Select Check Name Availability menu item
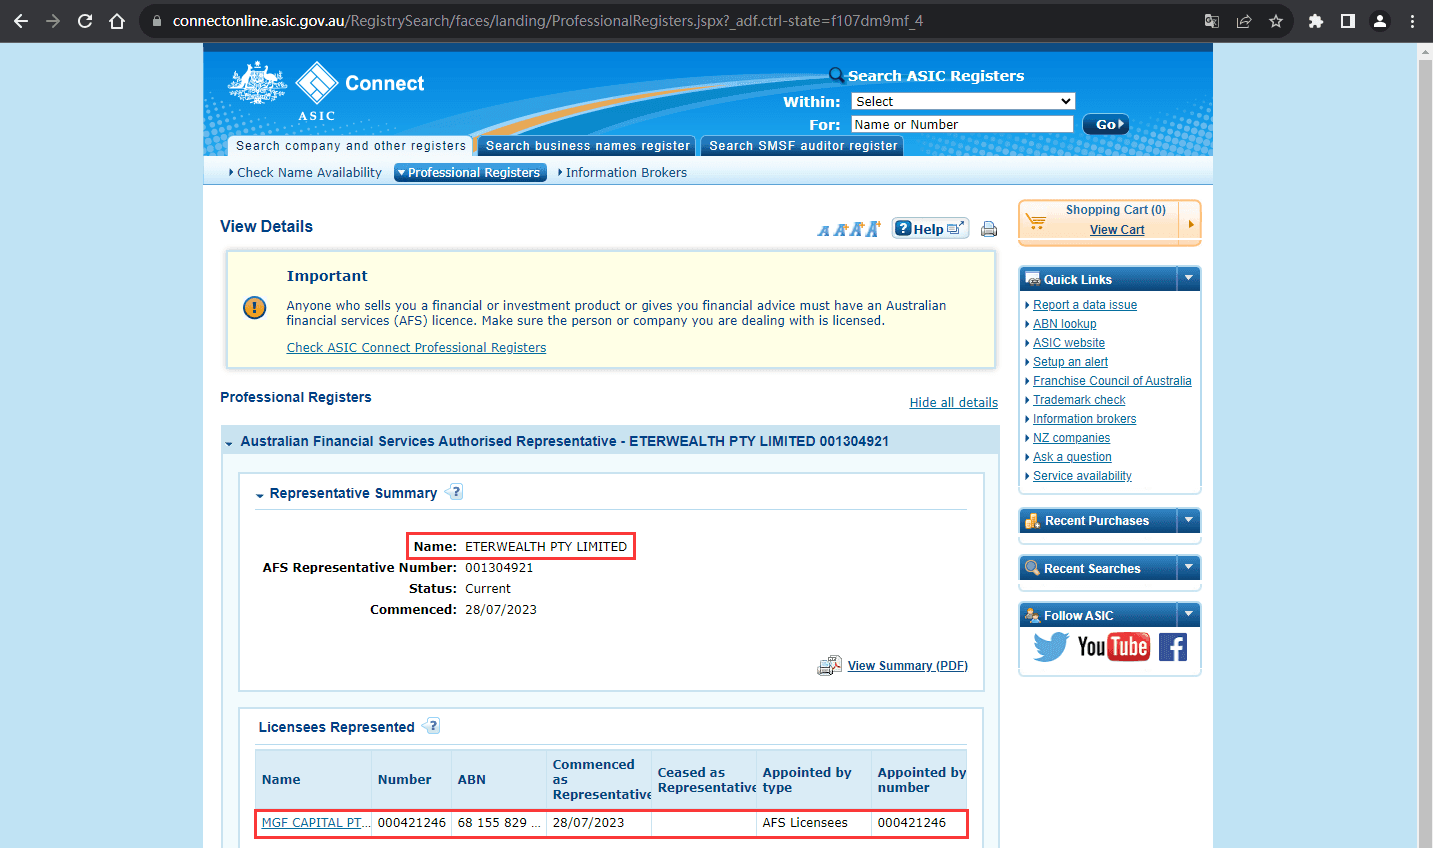 [x=309, y=173]
